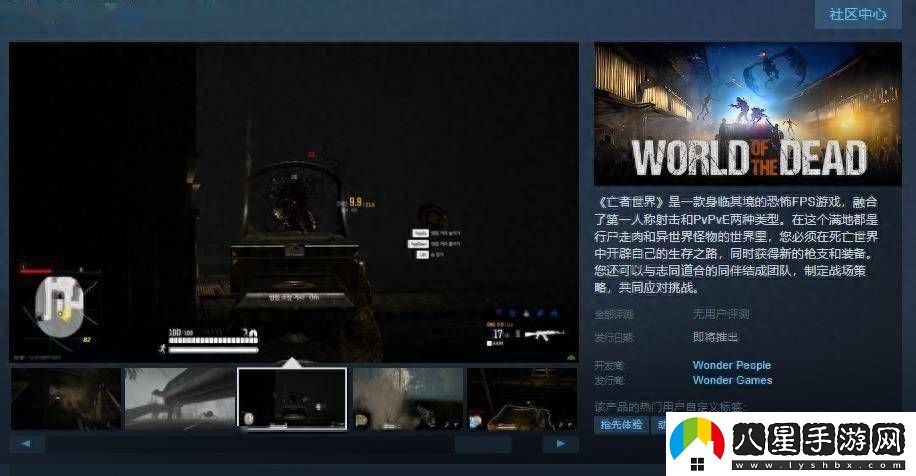
Task: Open the Wonder Games publisher link
Action: point(732,380)
